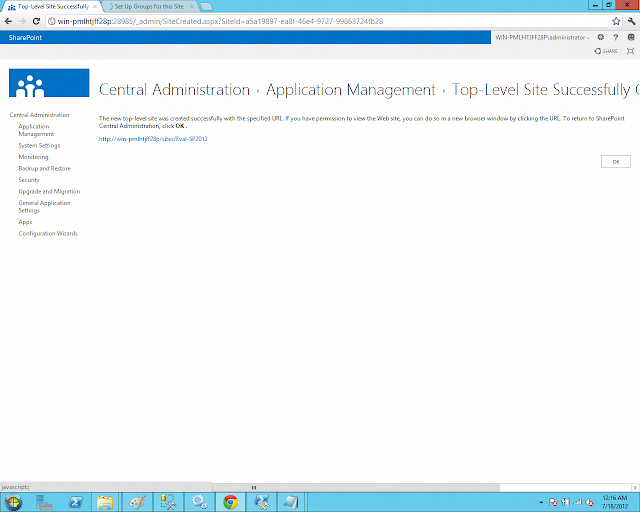Click the page info icon in address bar

click(52, 21)
